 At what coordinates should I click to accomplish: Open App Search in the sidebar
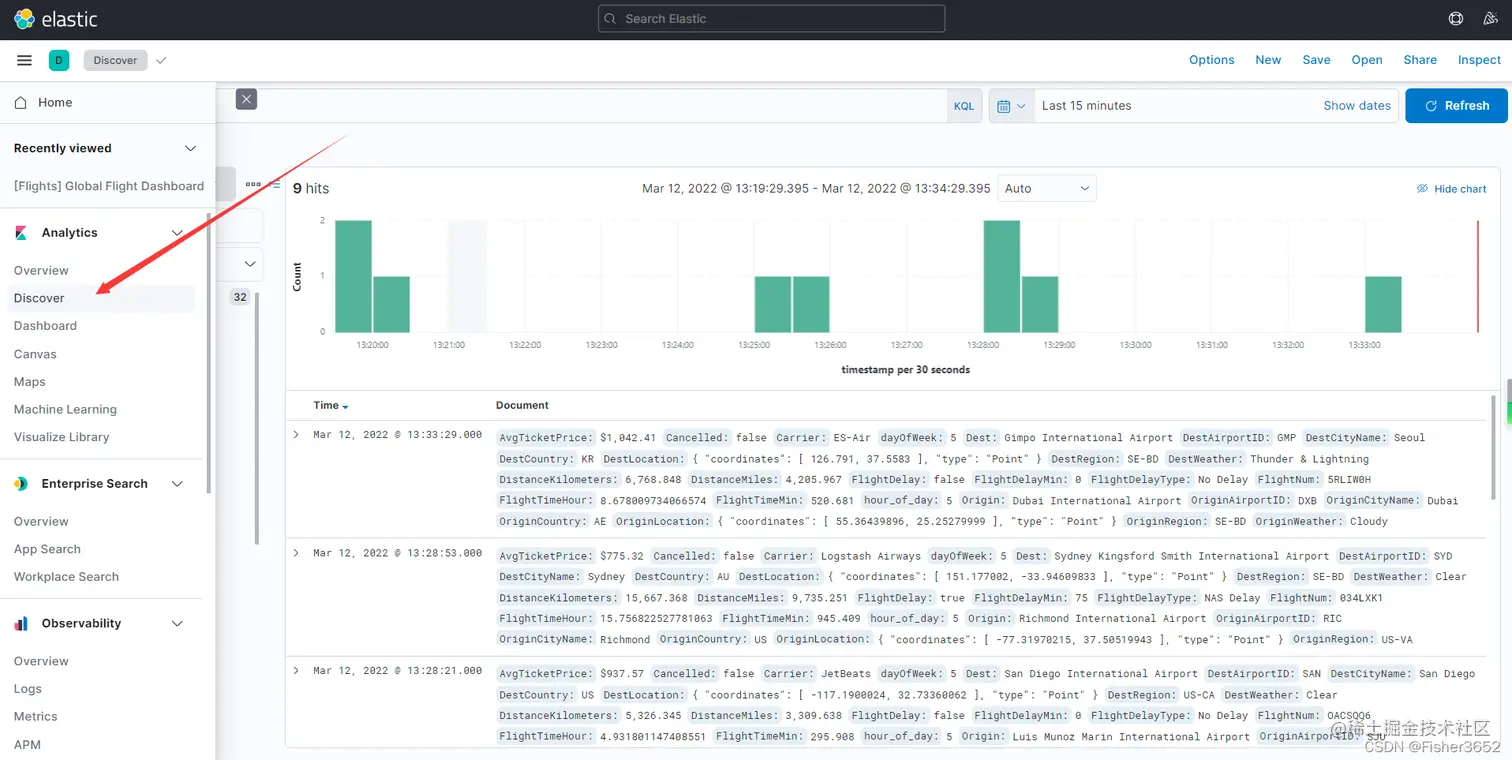pyautogui.click(x=47, y=549)
